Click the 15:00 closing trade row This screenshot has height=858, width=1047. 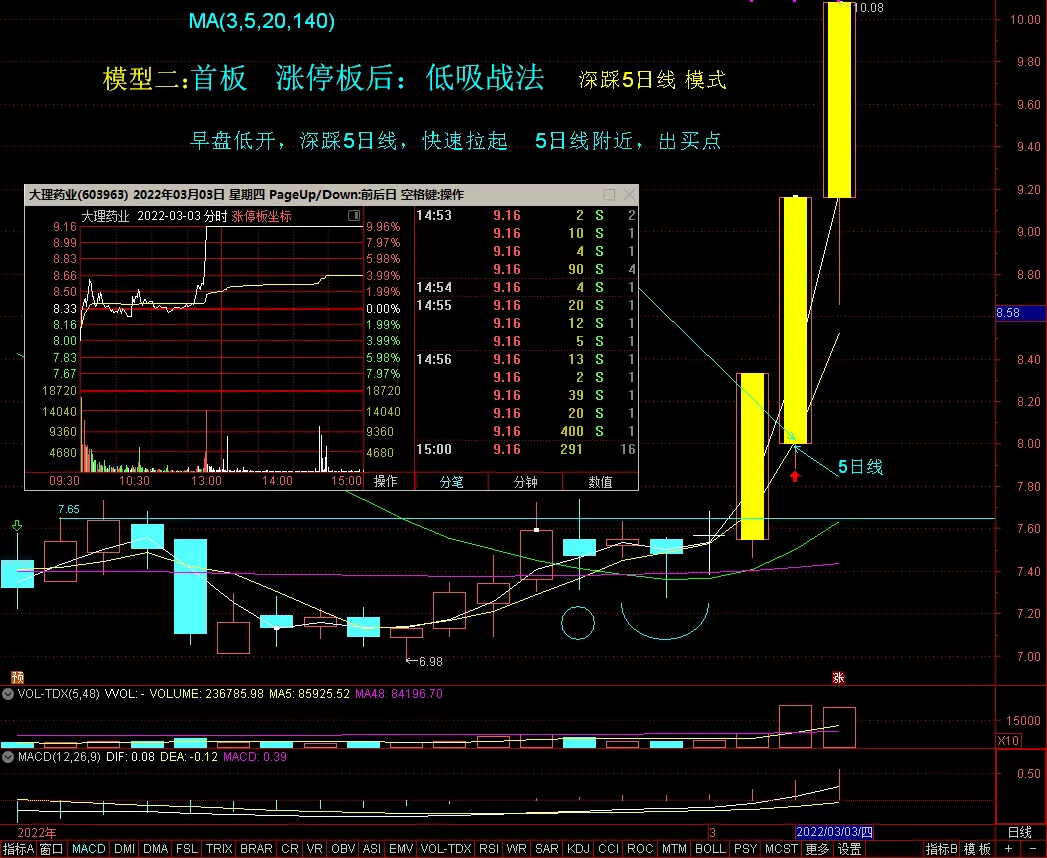click(x=526, y=449)
